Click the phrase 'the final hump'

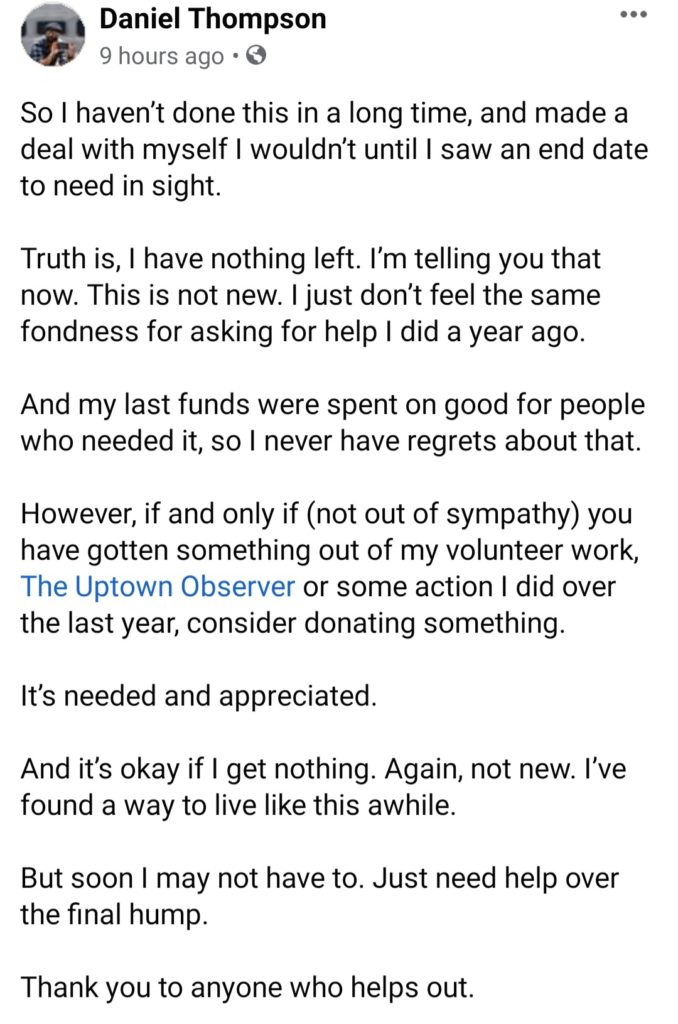(x=114, y=915)
